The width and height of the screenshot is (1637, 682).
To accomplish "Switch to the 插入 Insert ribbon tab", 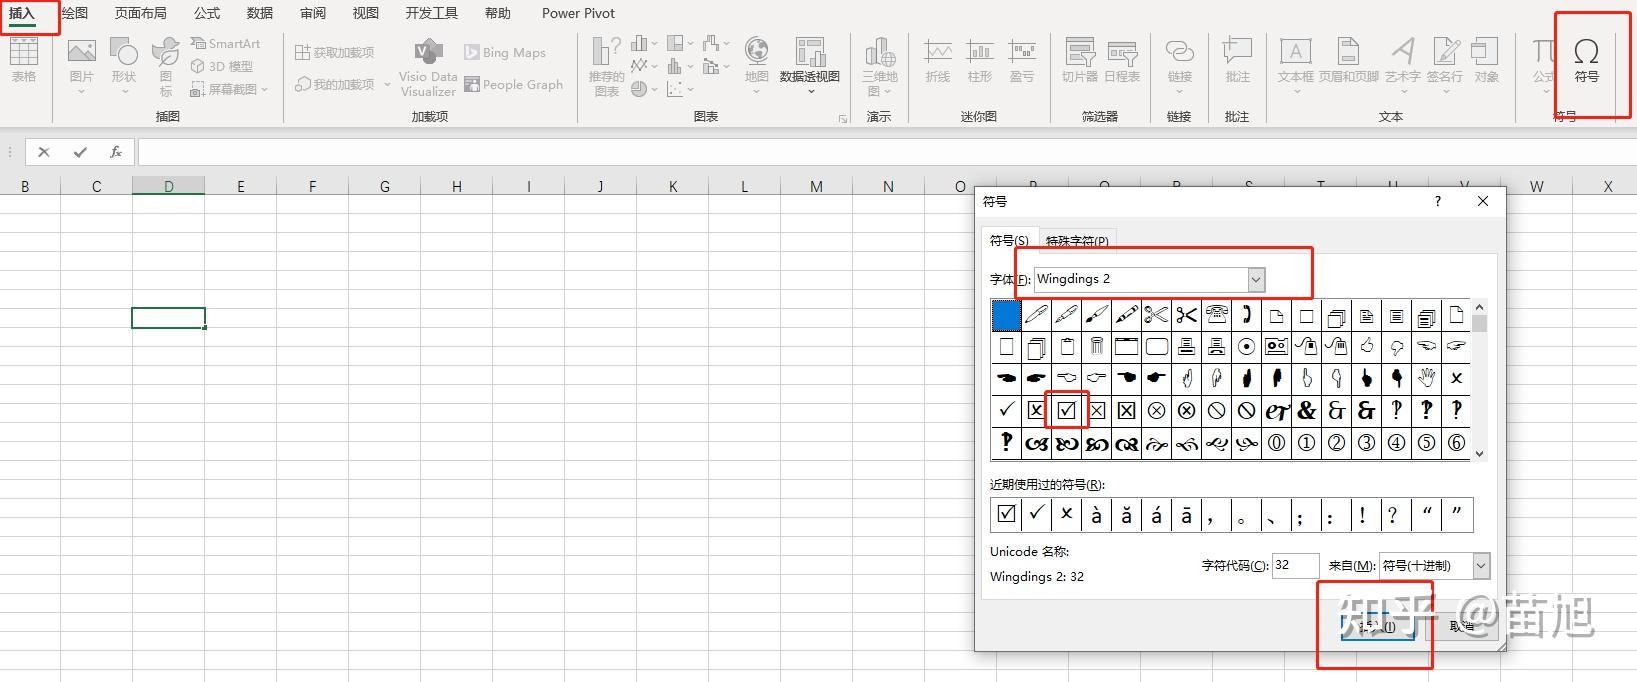I will [x=22, y=14].
